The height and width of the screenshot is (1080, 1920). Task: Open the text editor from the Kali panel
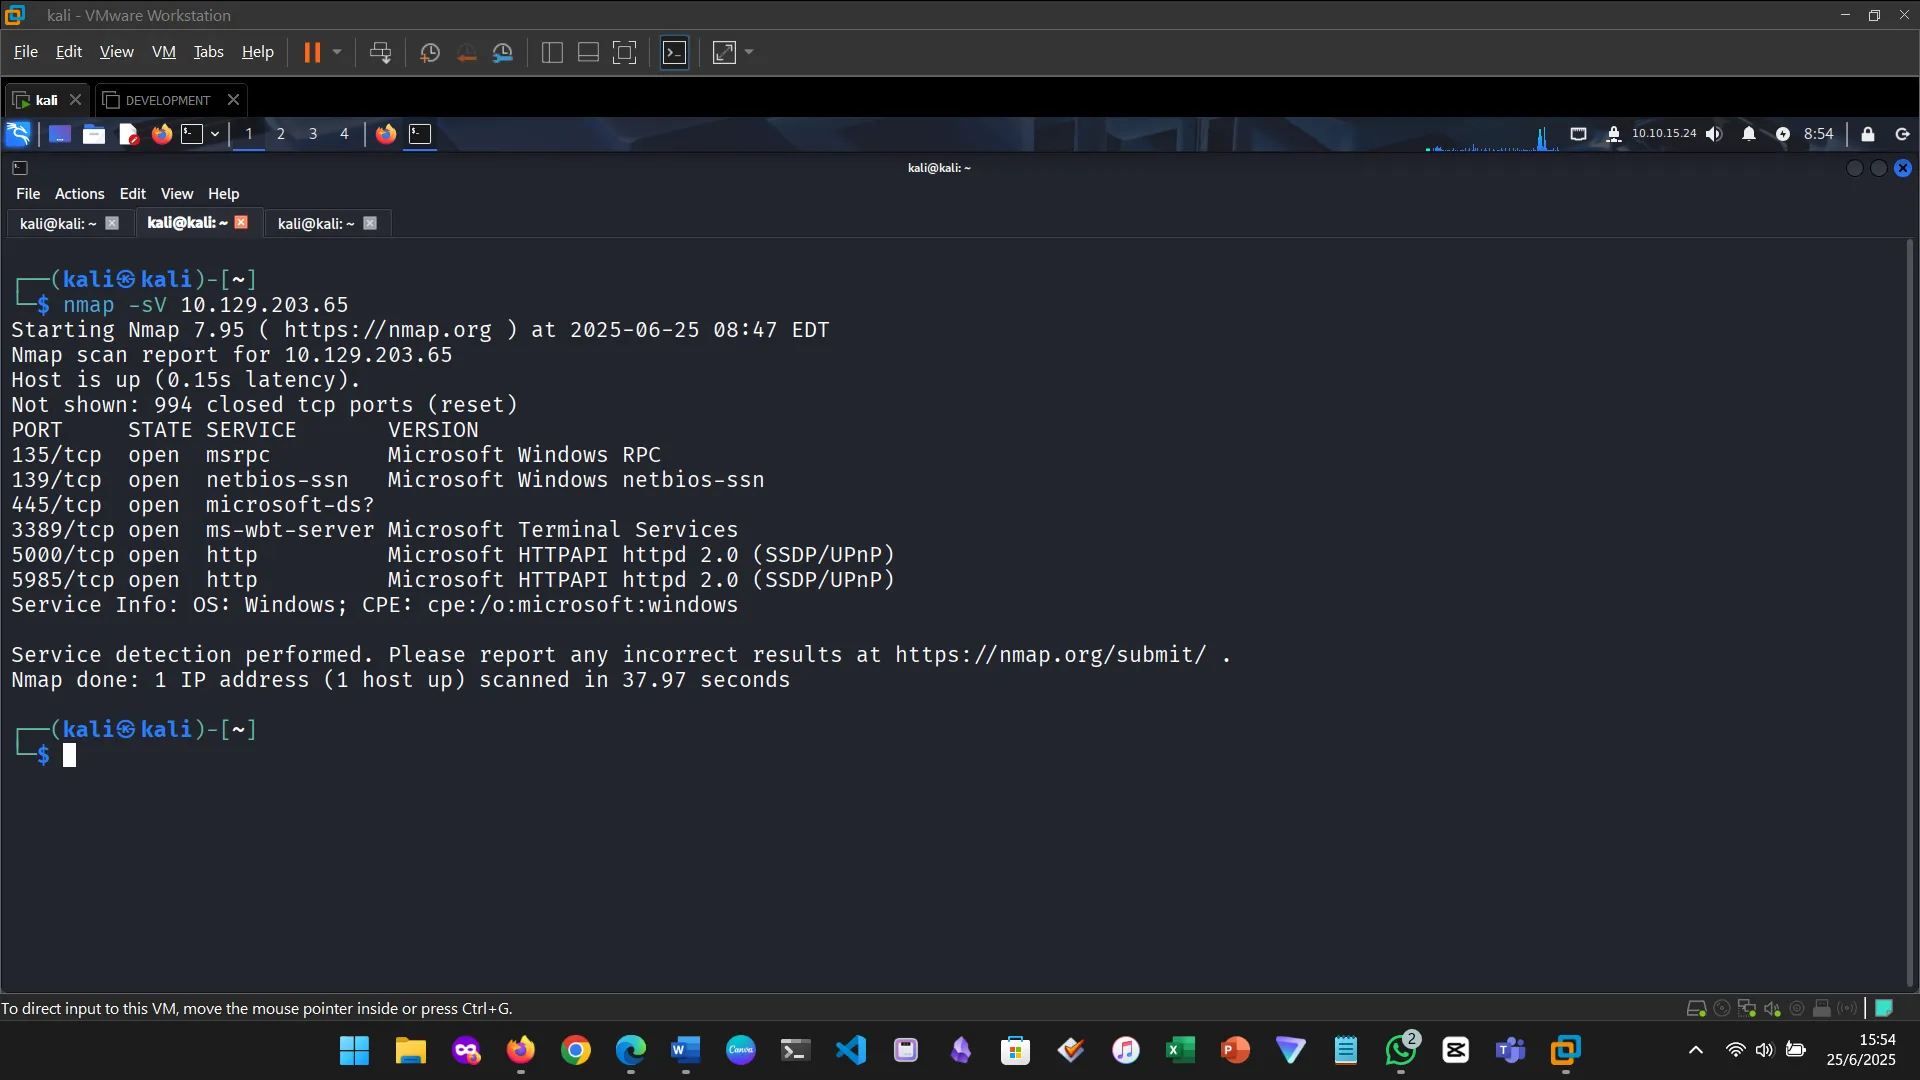(x=128, y=134)
